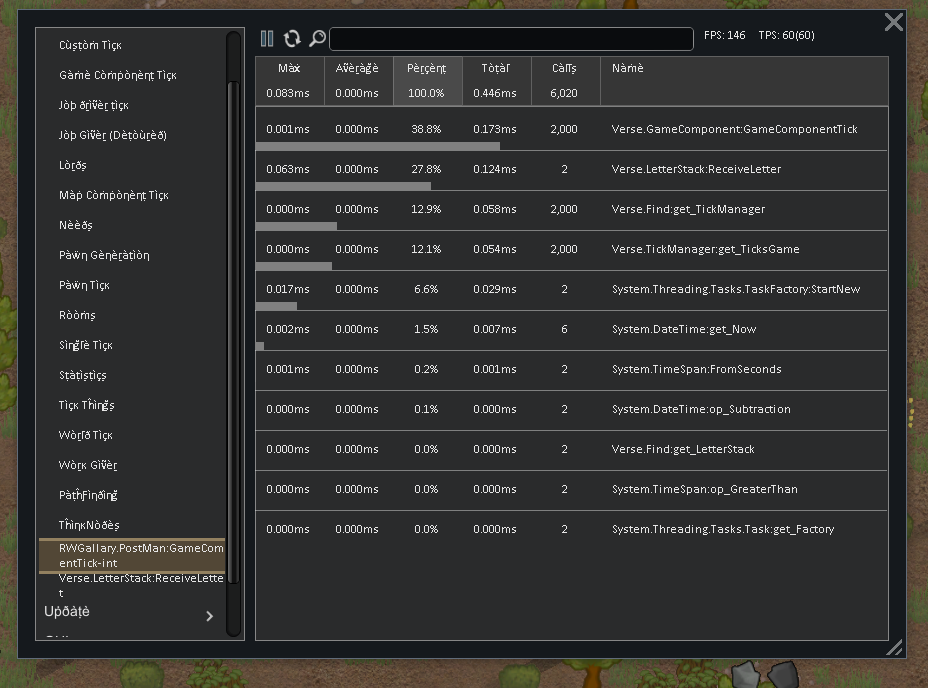The height and width of the screenshot is (688, 928).
Task: Click Verse.Find:get_LetterStack row name
Action: (x=683, y=449)
